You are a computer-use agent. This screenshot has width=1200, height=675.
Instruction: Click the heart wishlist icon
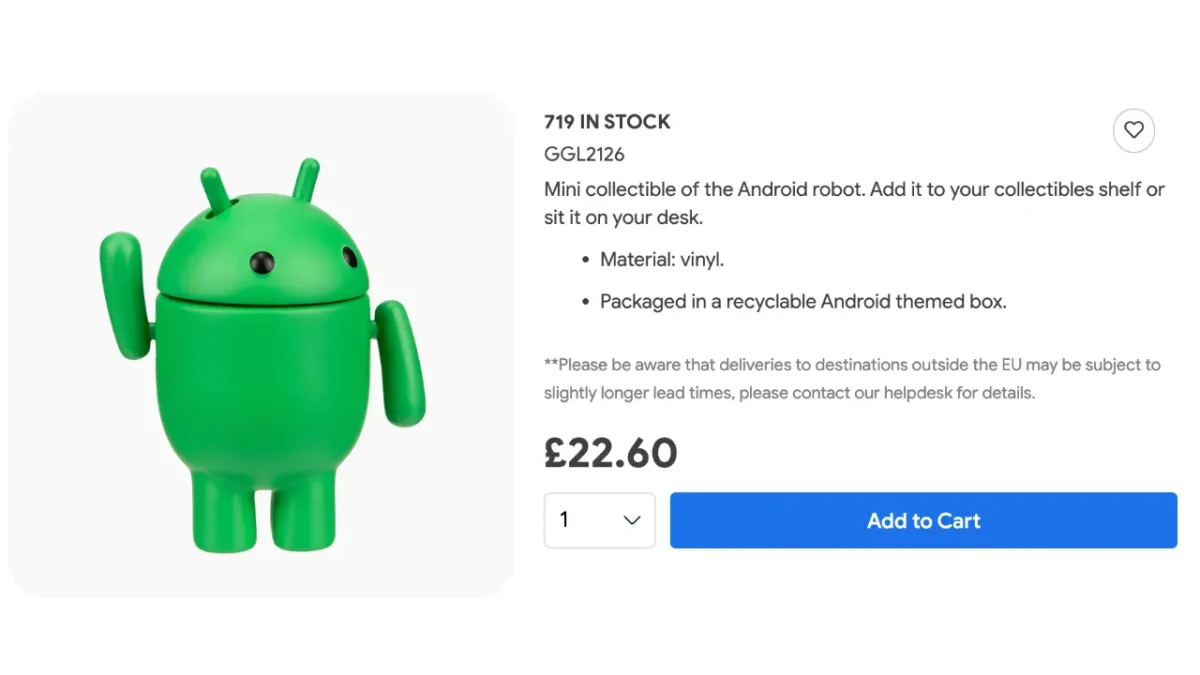(x=1133, y=130)
